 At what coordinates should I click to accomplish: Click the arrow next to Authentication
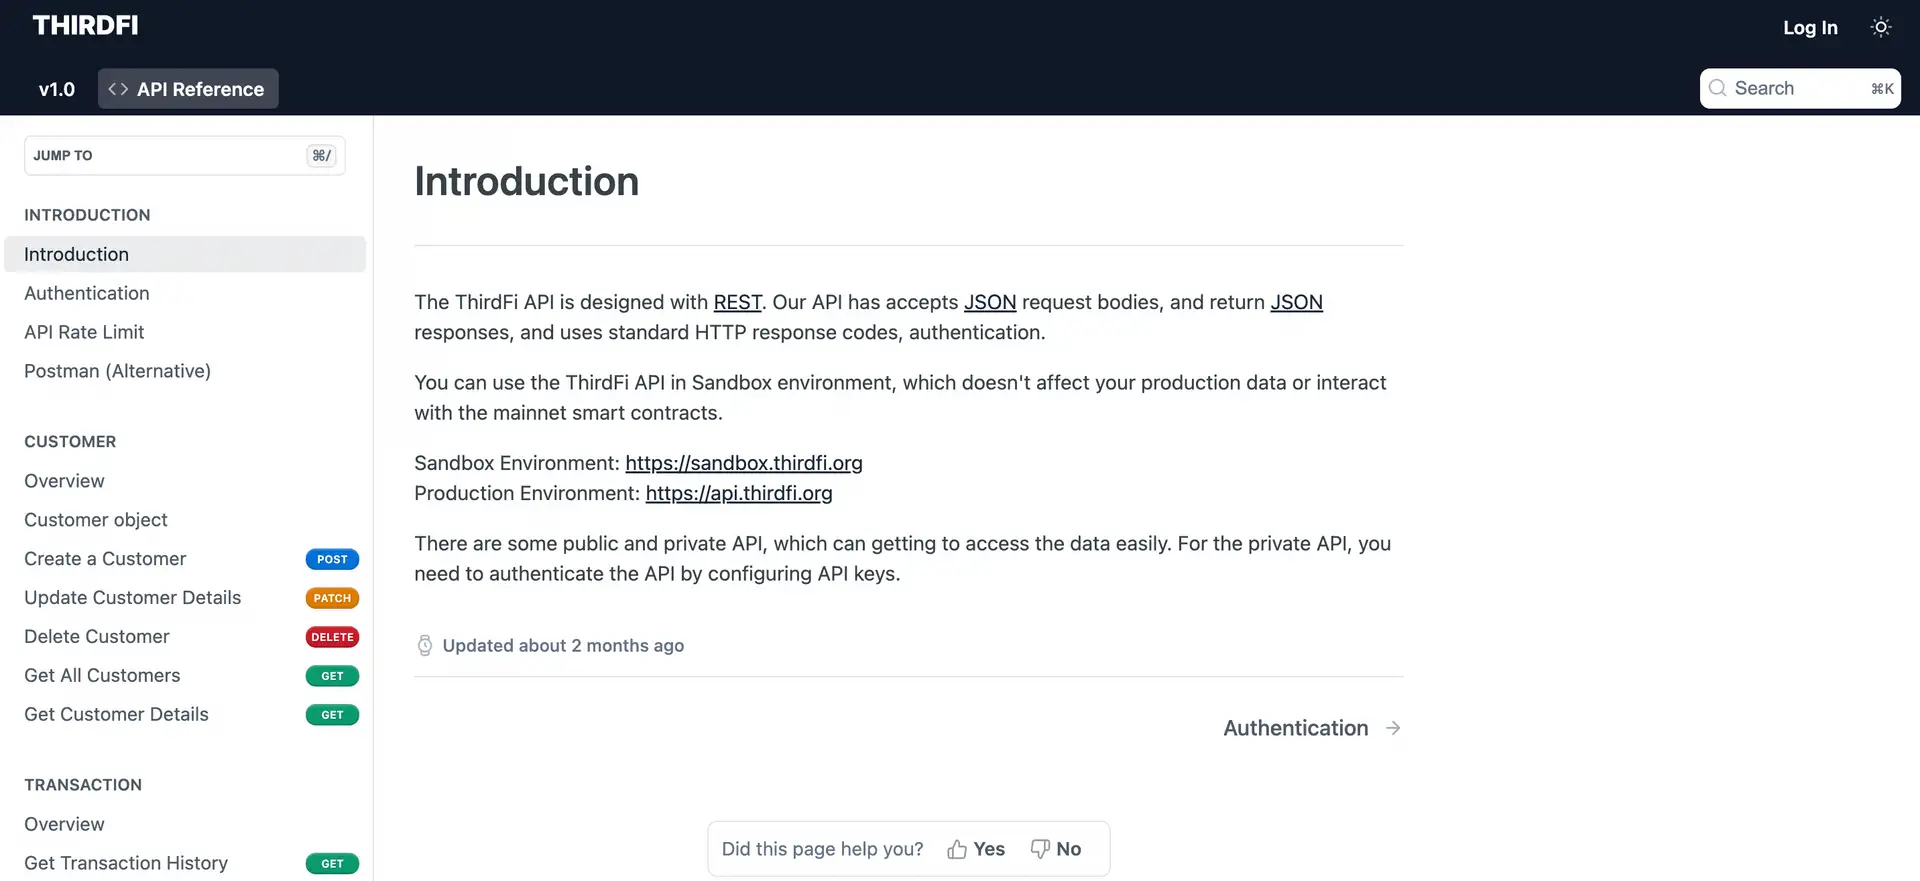1393,728
